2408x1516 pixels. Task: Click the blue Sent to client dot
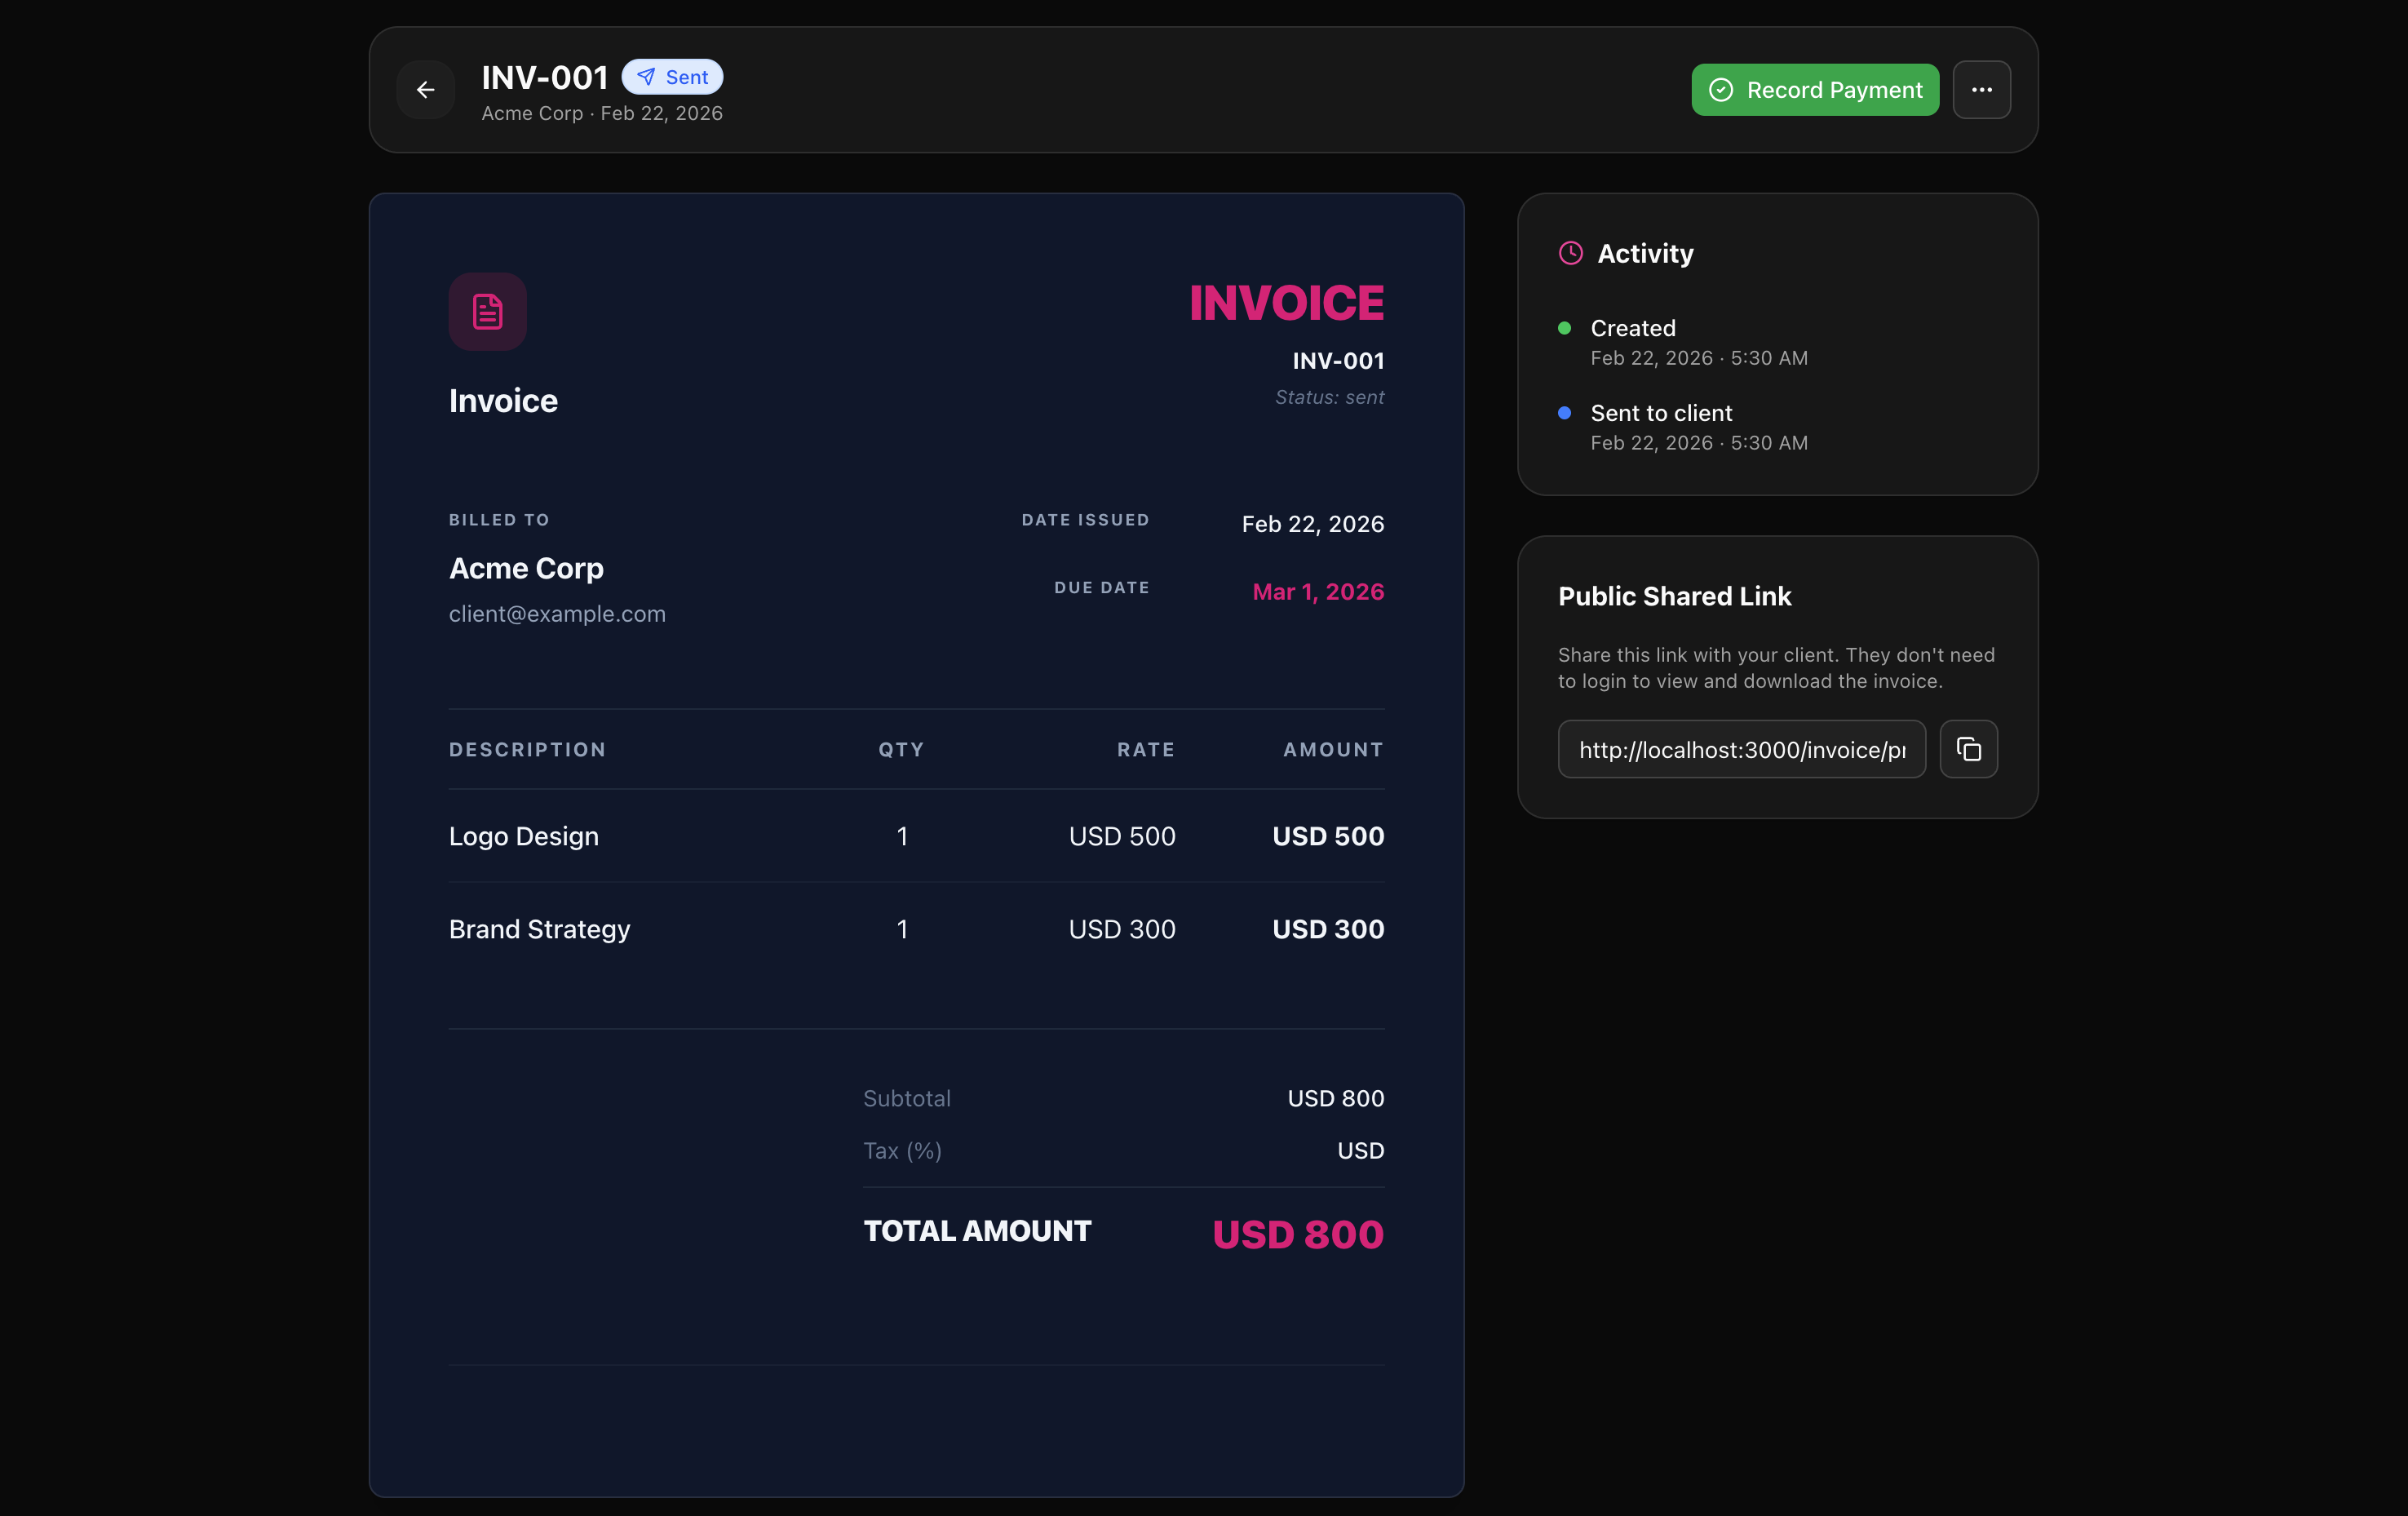click(1564, 413)
